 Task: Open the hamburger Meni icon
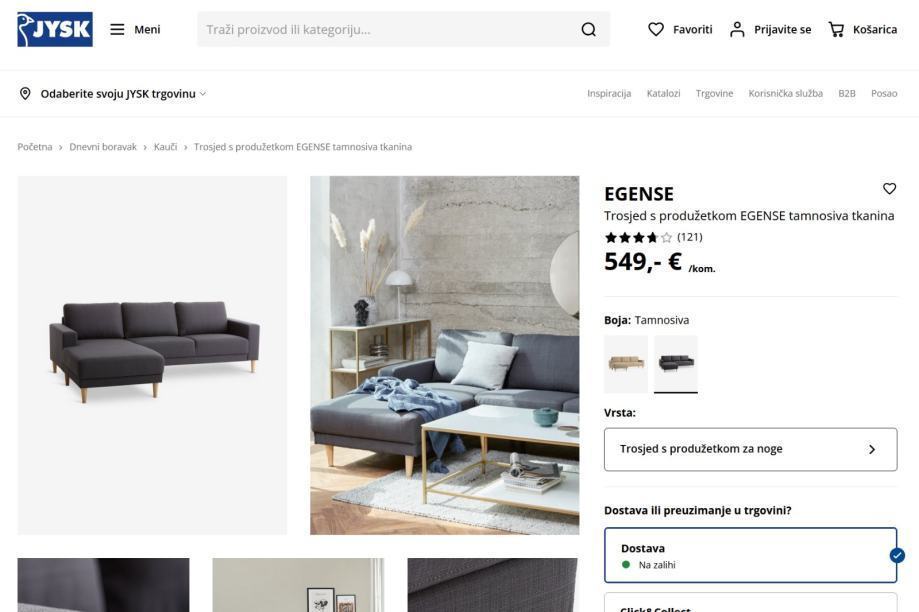(x=117, y=29)
